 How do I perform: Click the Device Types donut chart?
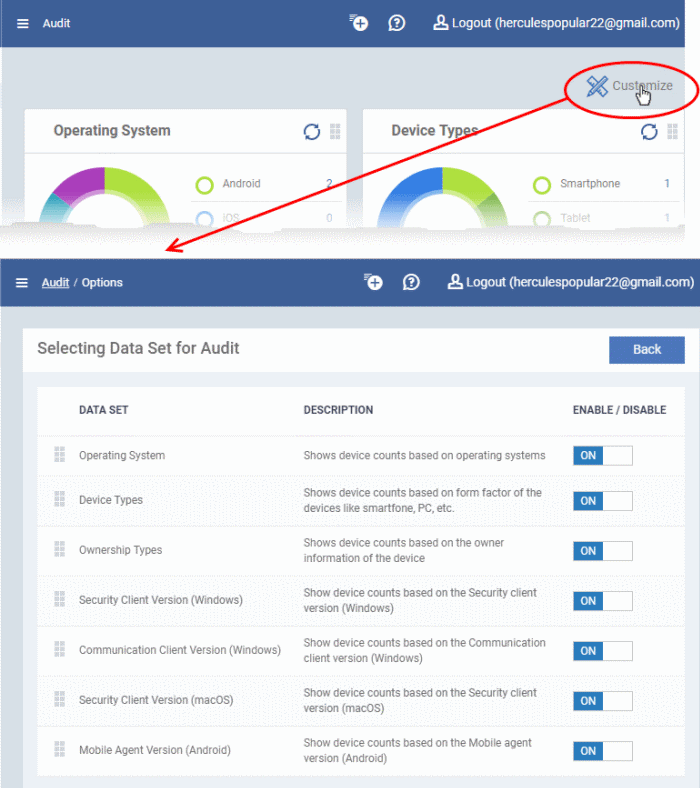click(x=442, y=196)
